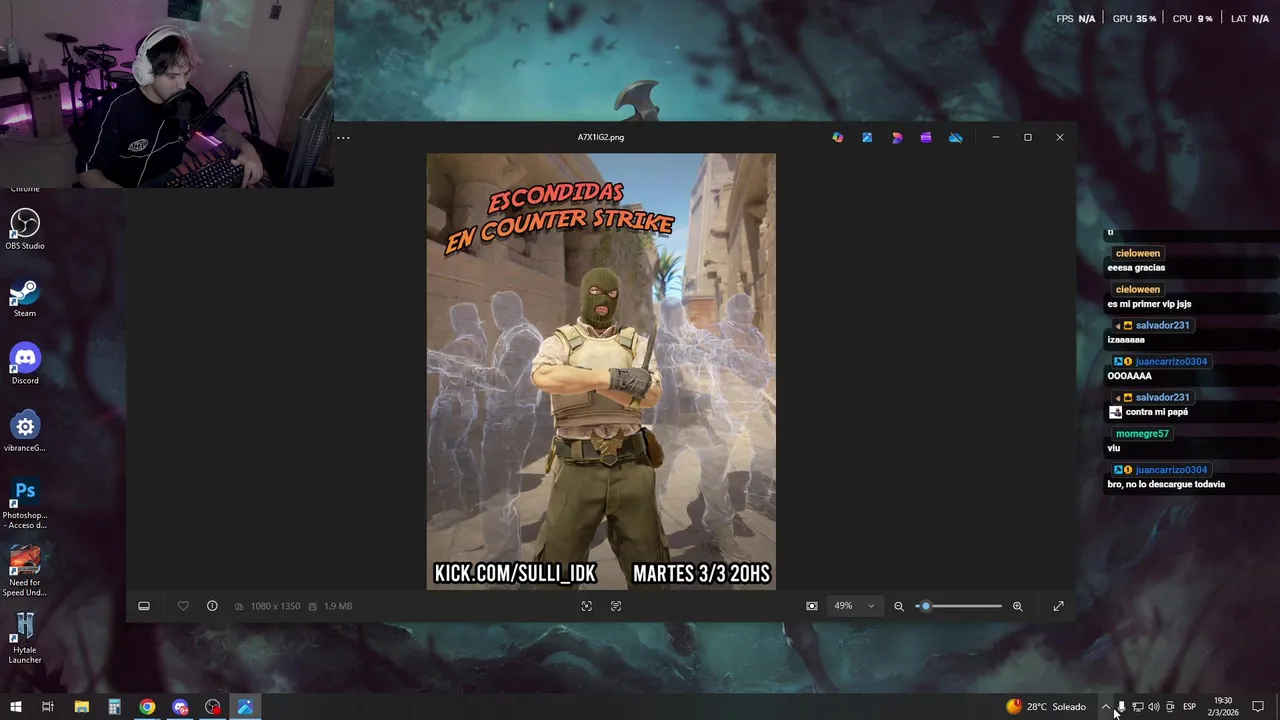Image resolution: width=1280 pixels, height=720 pixels.
Task: Click the 1080 x 1350 dimensions text
Action: point(275,606)
